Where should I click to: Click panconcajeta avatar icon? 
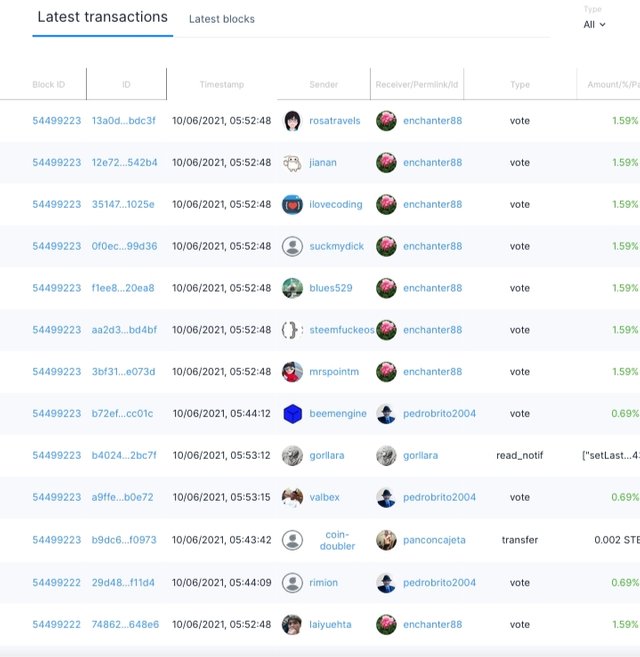pos(386,540)
